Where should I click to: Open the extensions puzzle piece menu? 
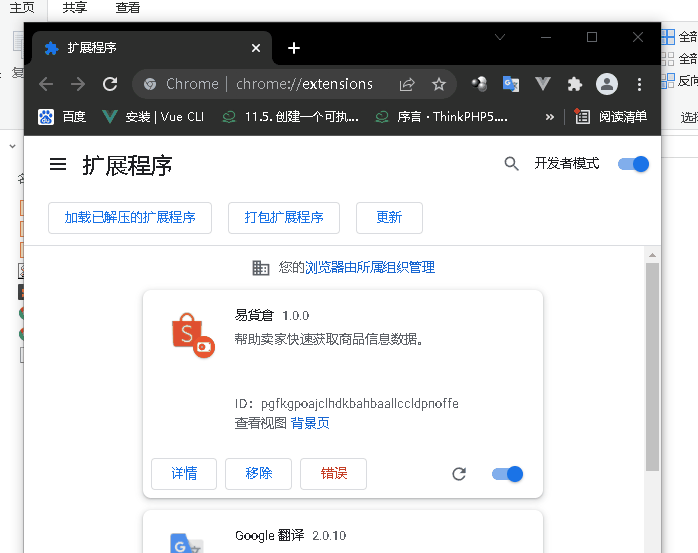click(x=575, y=84)
